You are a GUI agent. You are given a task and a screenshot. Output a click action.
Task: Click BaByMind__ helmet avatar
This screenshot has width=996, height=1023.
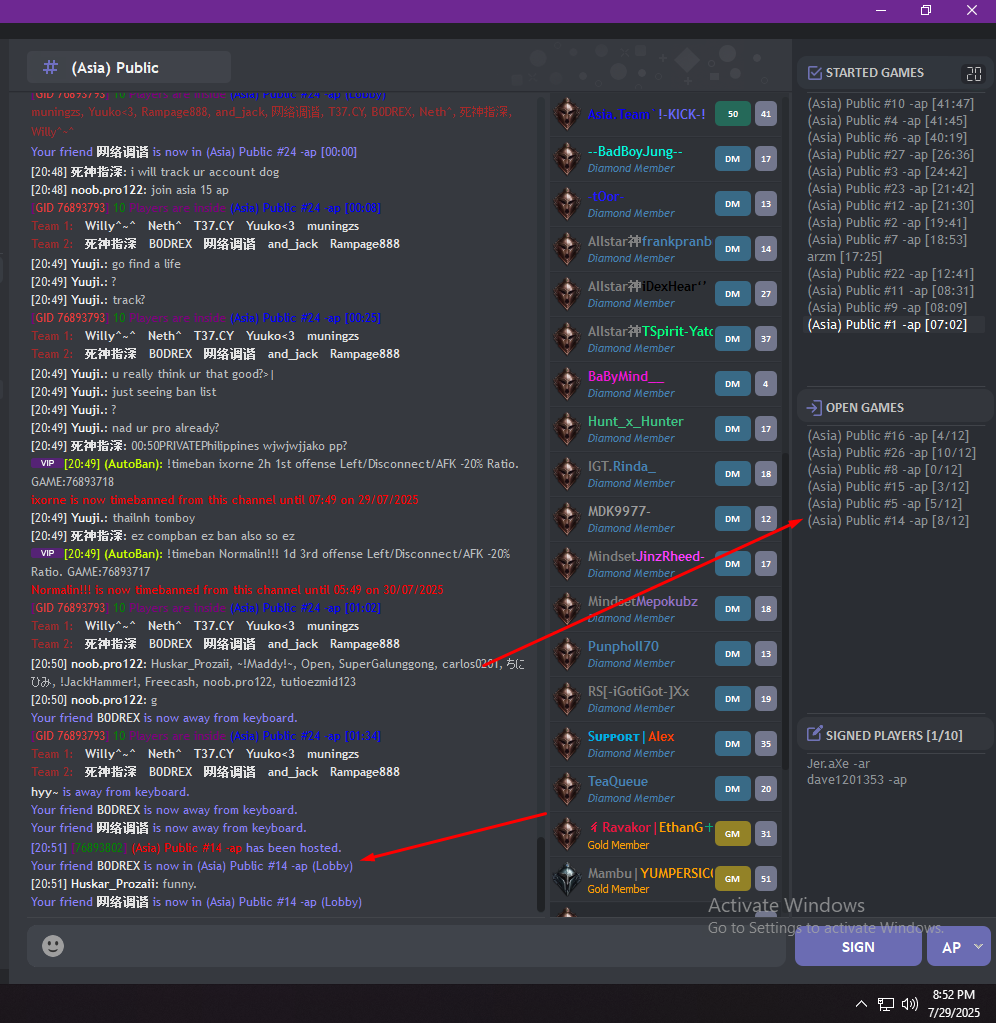coord(567,384)
